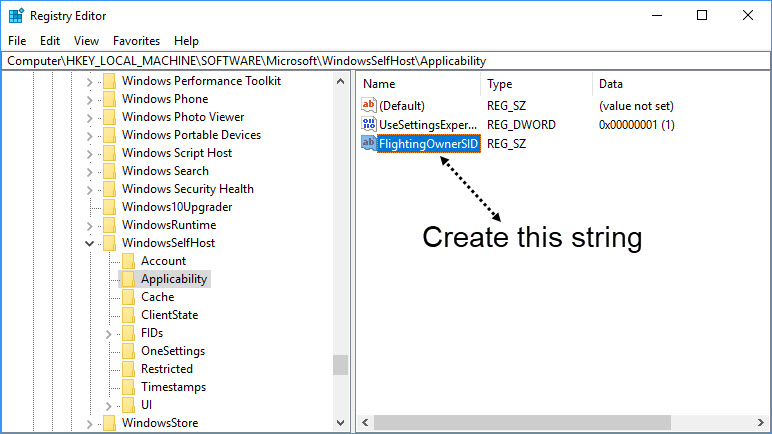Click the FIDs folder icon
Viewport: 772px width, 434px height.
[129, 333]
